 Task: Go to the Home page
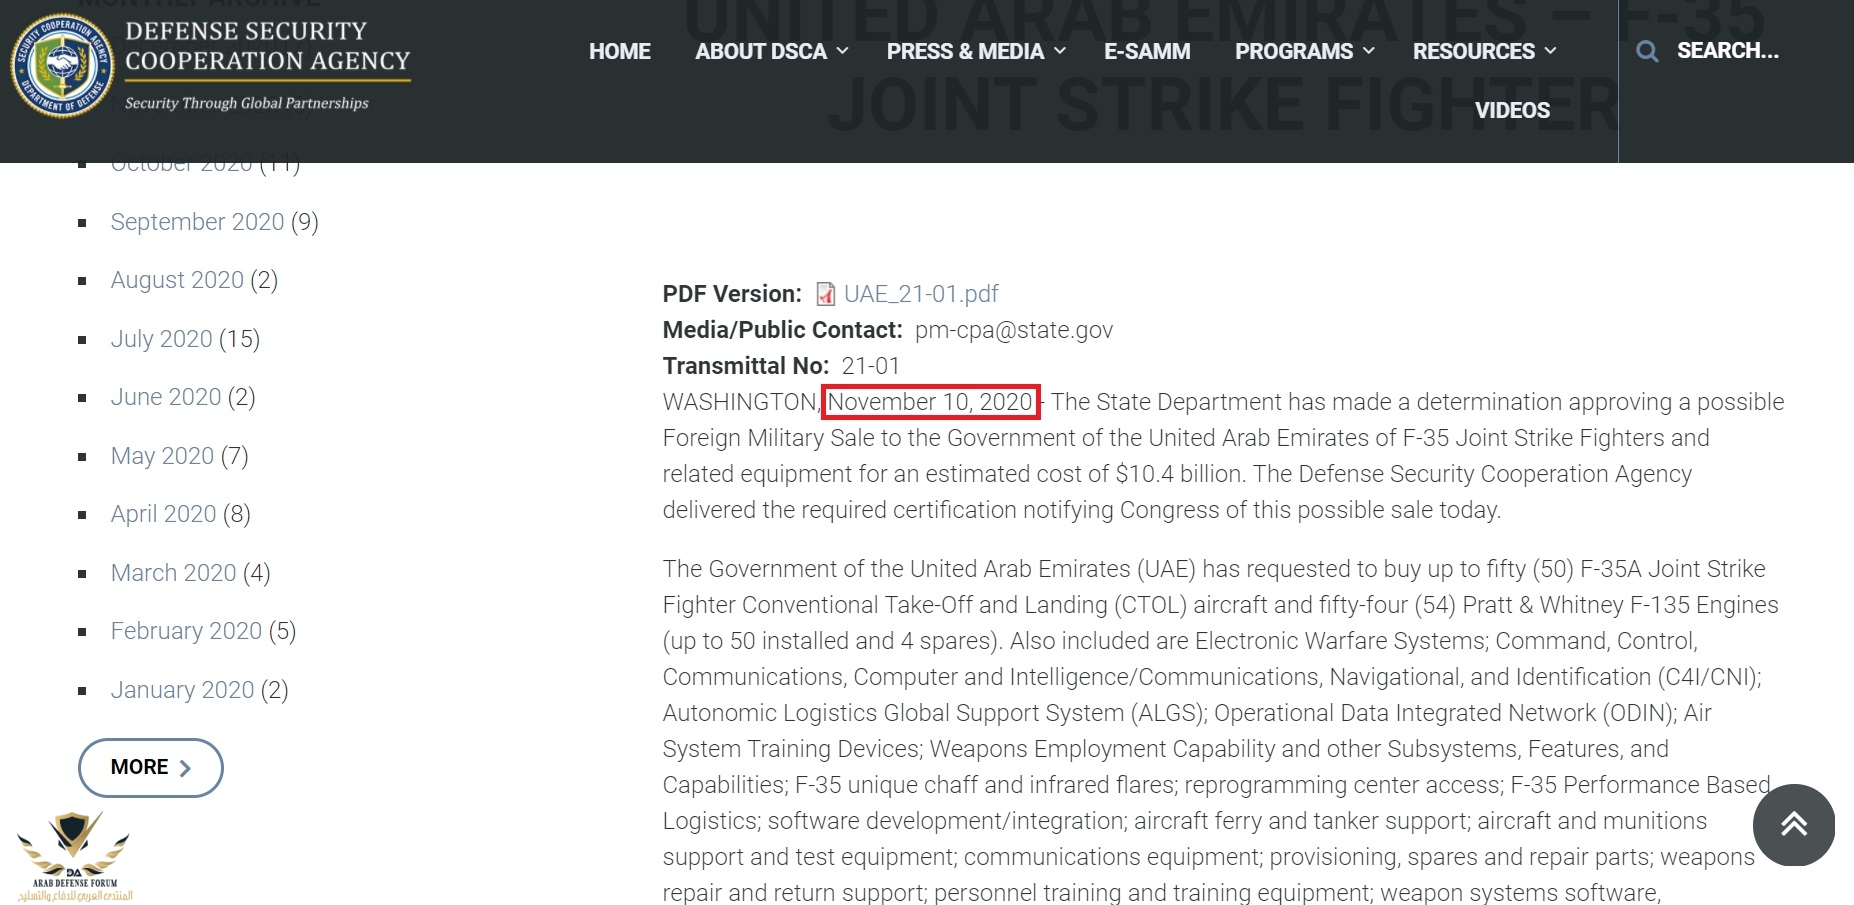(x=619, y=51)
